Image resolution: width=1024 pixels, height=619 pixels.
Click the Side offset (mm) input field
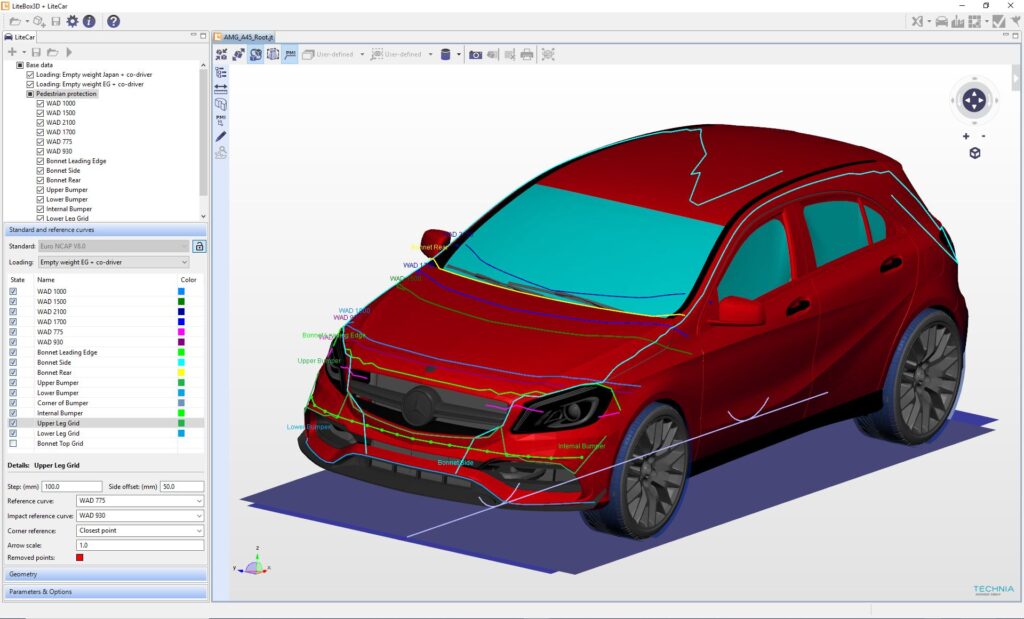[182, 486]
